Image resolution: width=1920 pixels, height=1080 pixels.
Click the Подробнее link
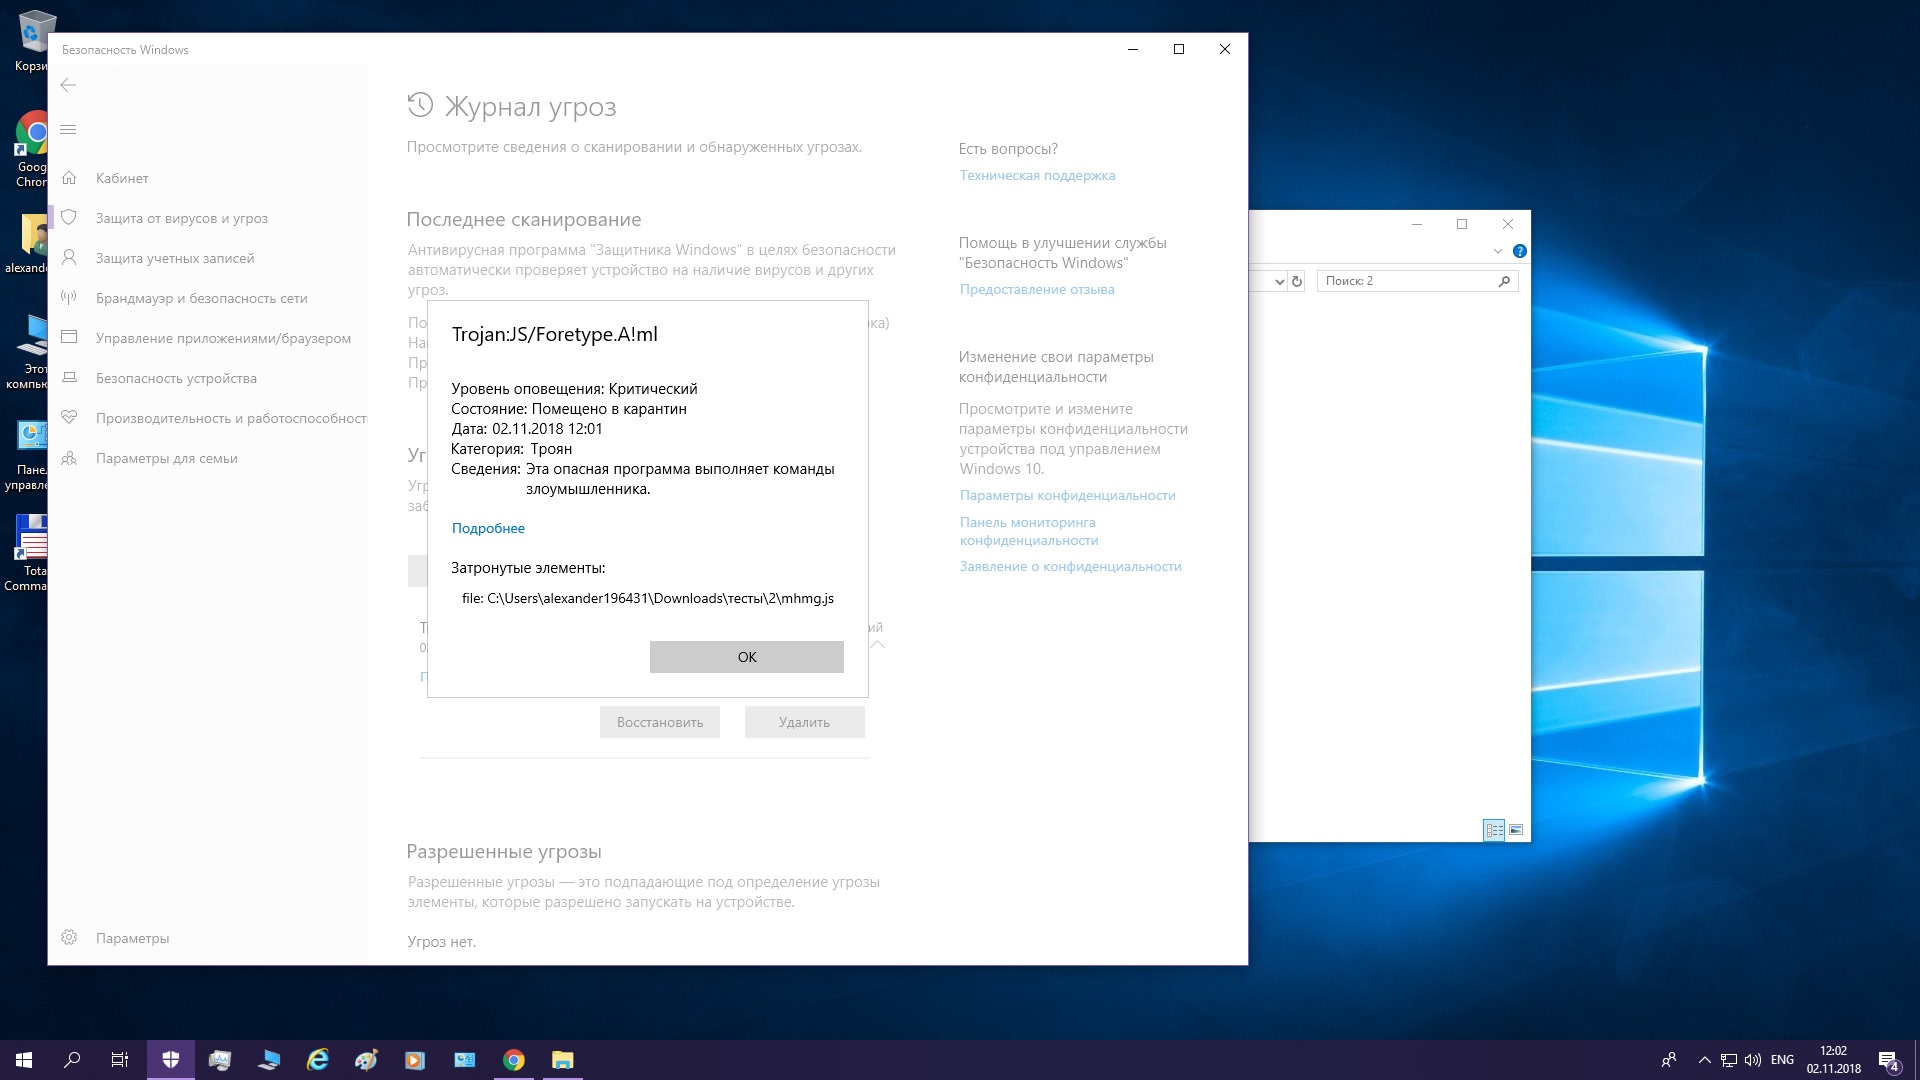point(488,528)
